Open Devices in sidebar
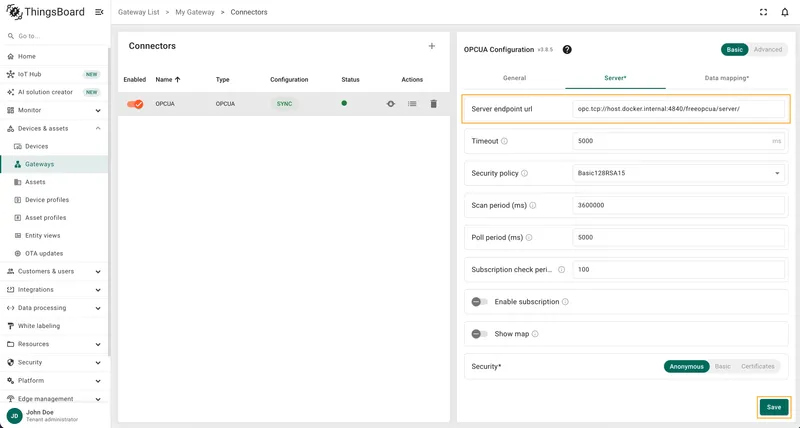 tap(54, 146)
